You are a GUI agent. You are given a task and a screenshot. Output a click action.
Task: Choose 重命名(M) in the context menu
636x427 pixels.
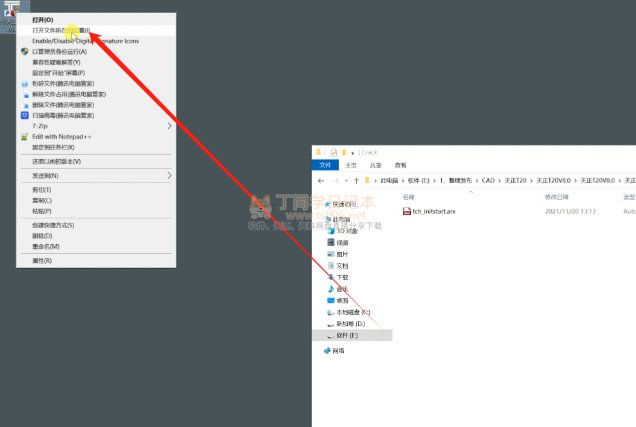tap(96, 246)
